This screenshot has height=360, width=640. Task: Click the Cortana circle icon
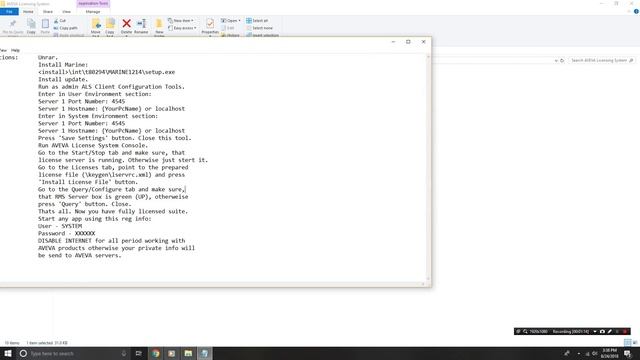[x=23, y=353]
